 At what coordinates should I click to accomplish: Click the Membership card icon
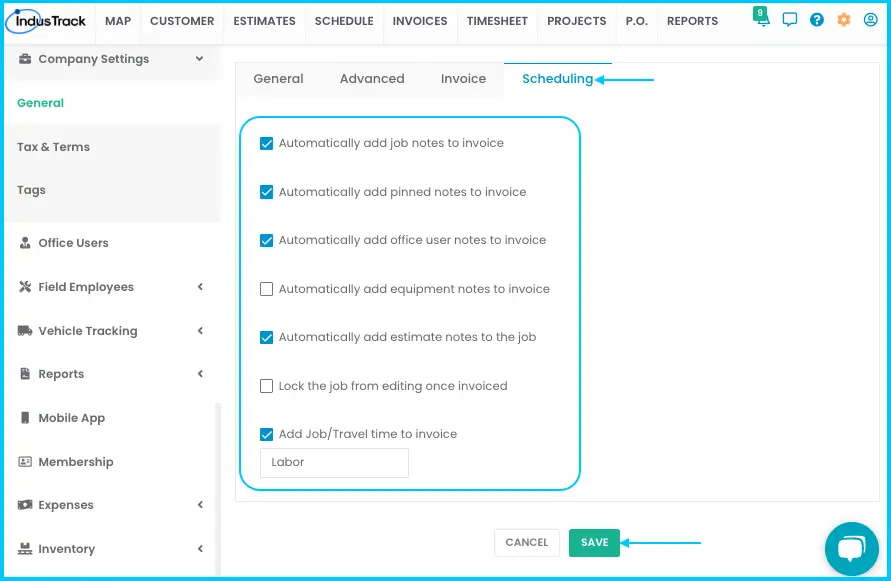(x=25, y=462)
